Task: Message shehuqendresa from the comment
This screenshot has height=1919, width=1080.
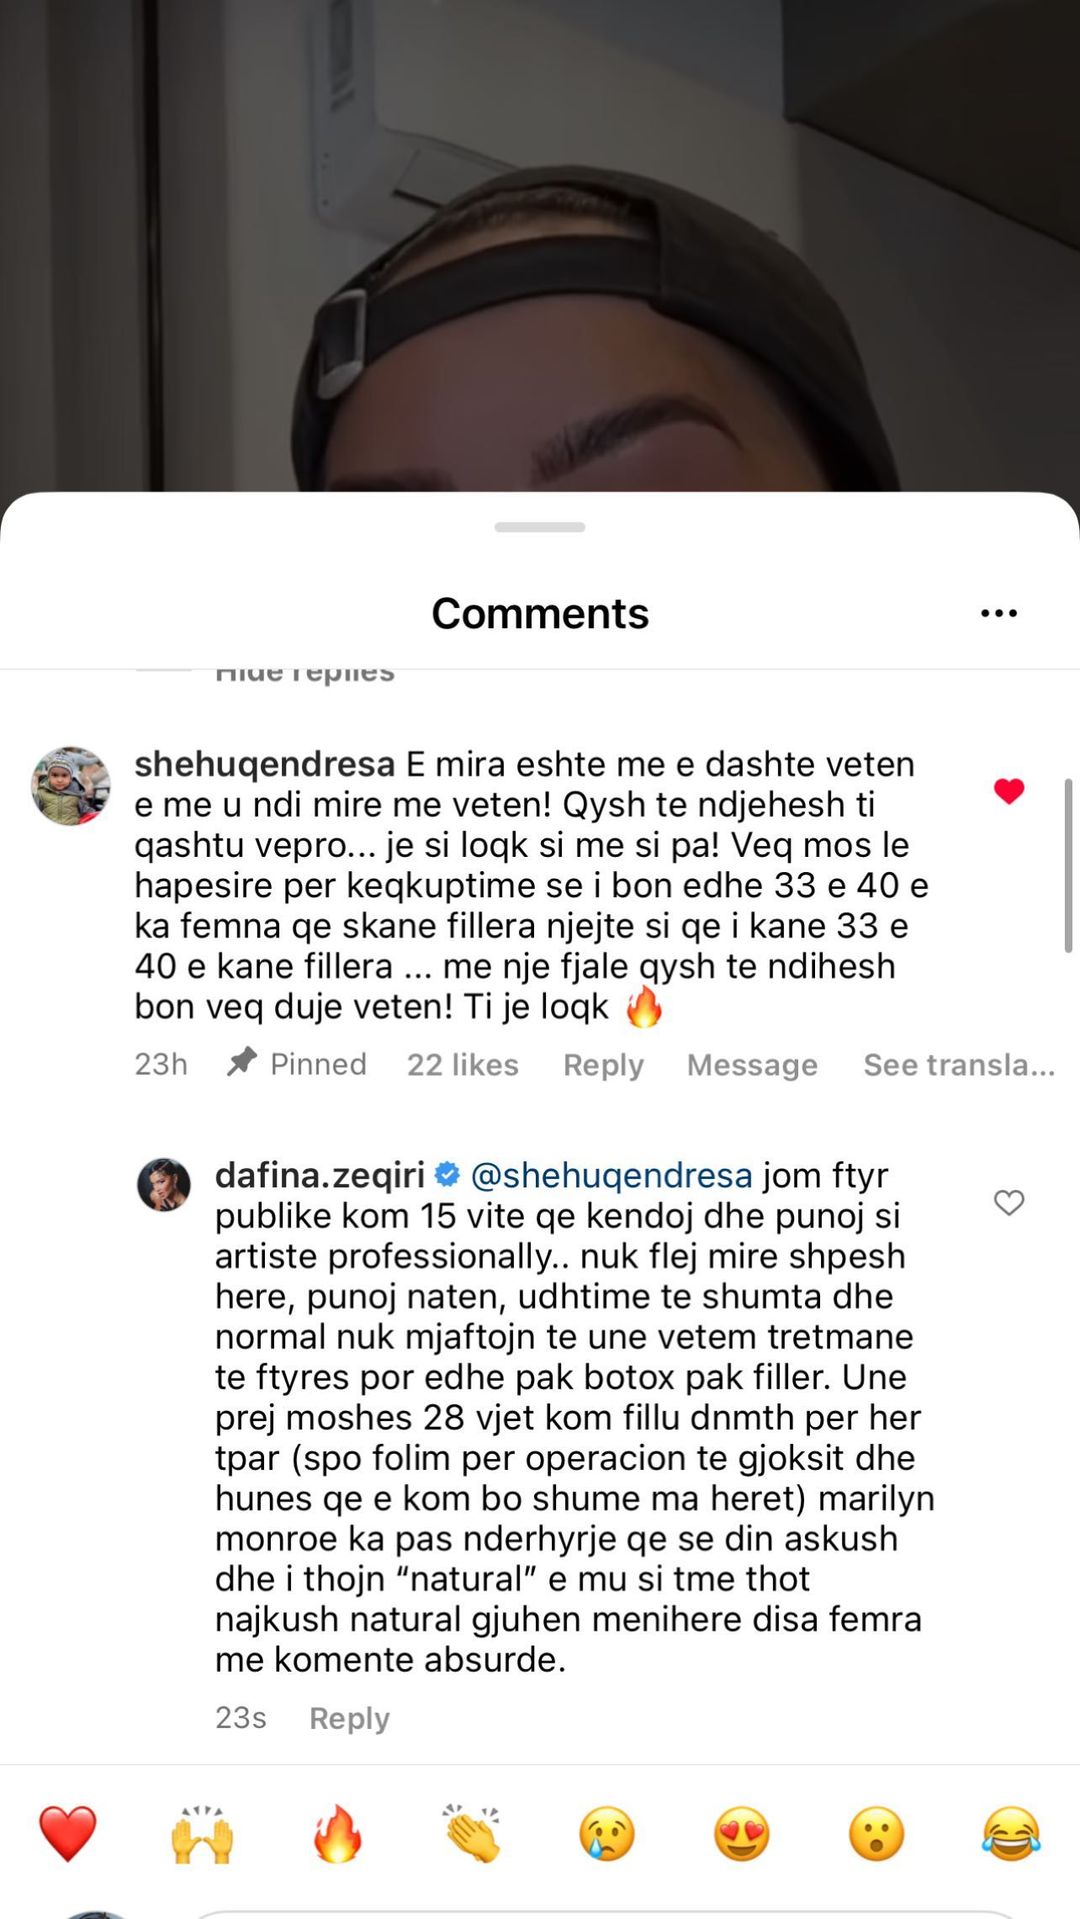Action: click(x=752, y=1065)
